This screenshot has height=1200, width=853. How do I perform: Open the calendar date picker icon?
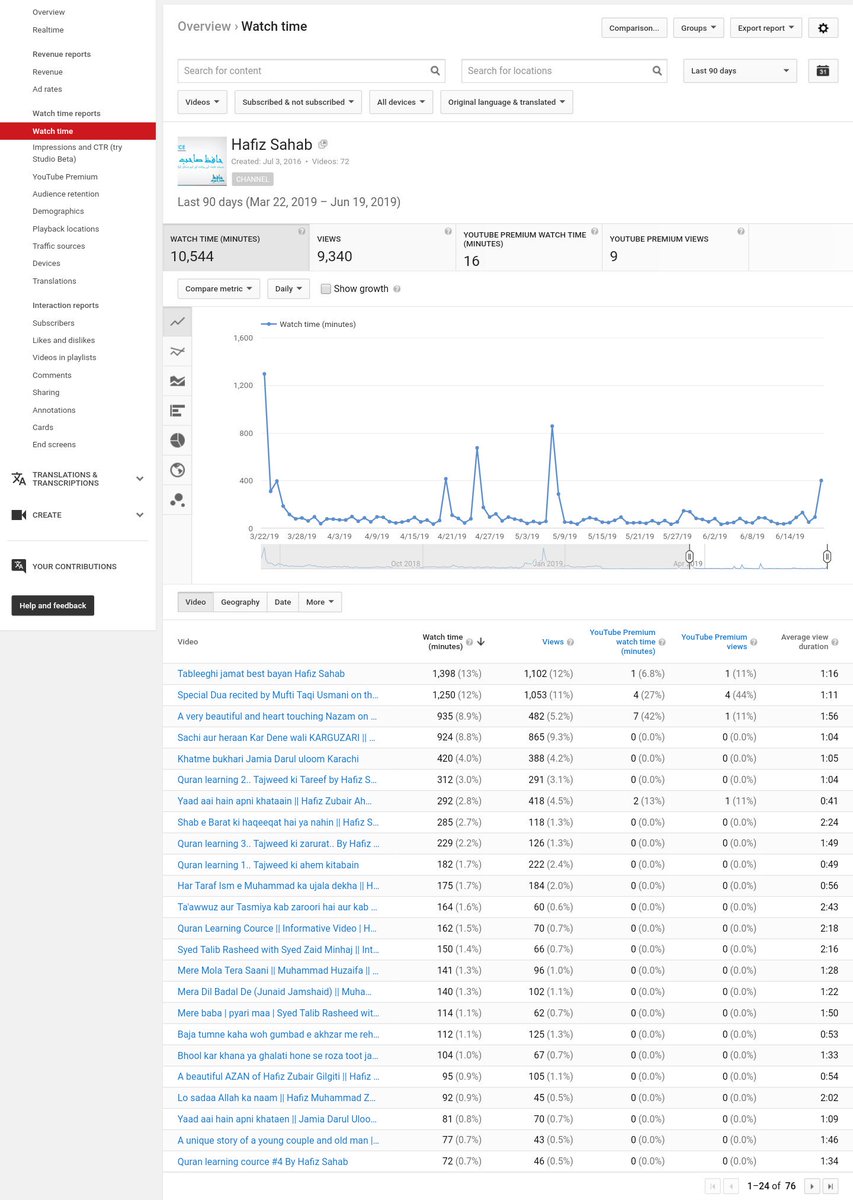(822, 71)
